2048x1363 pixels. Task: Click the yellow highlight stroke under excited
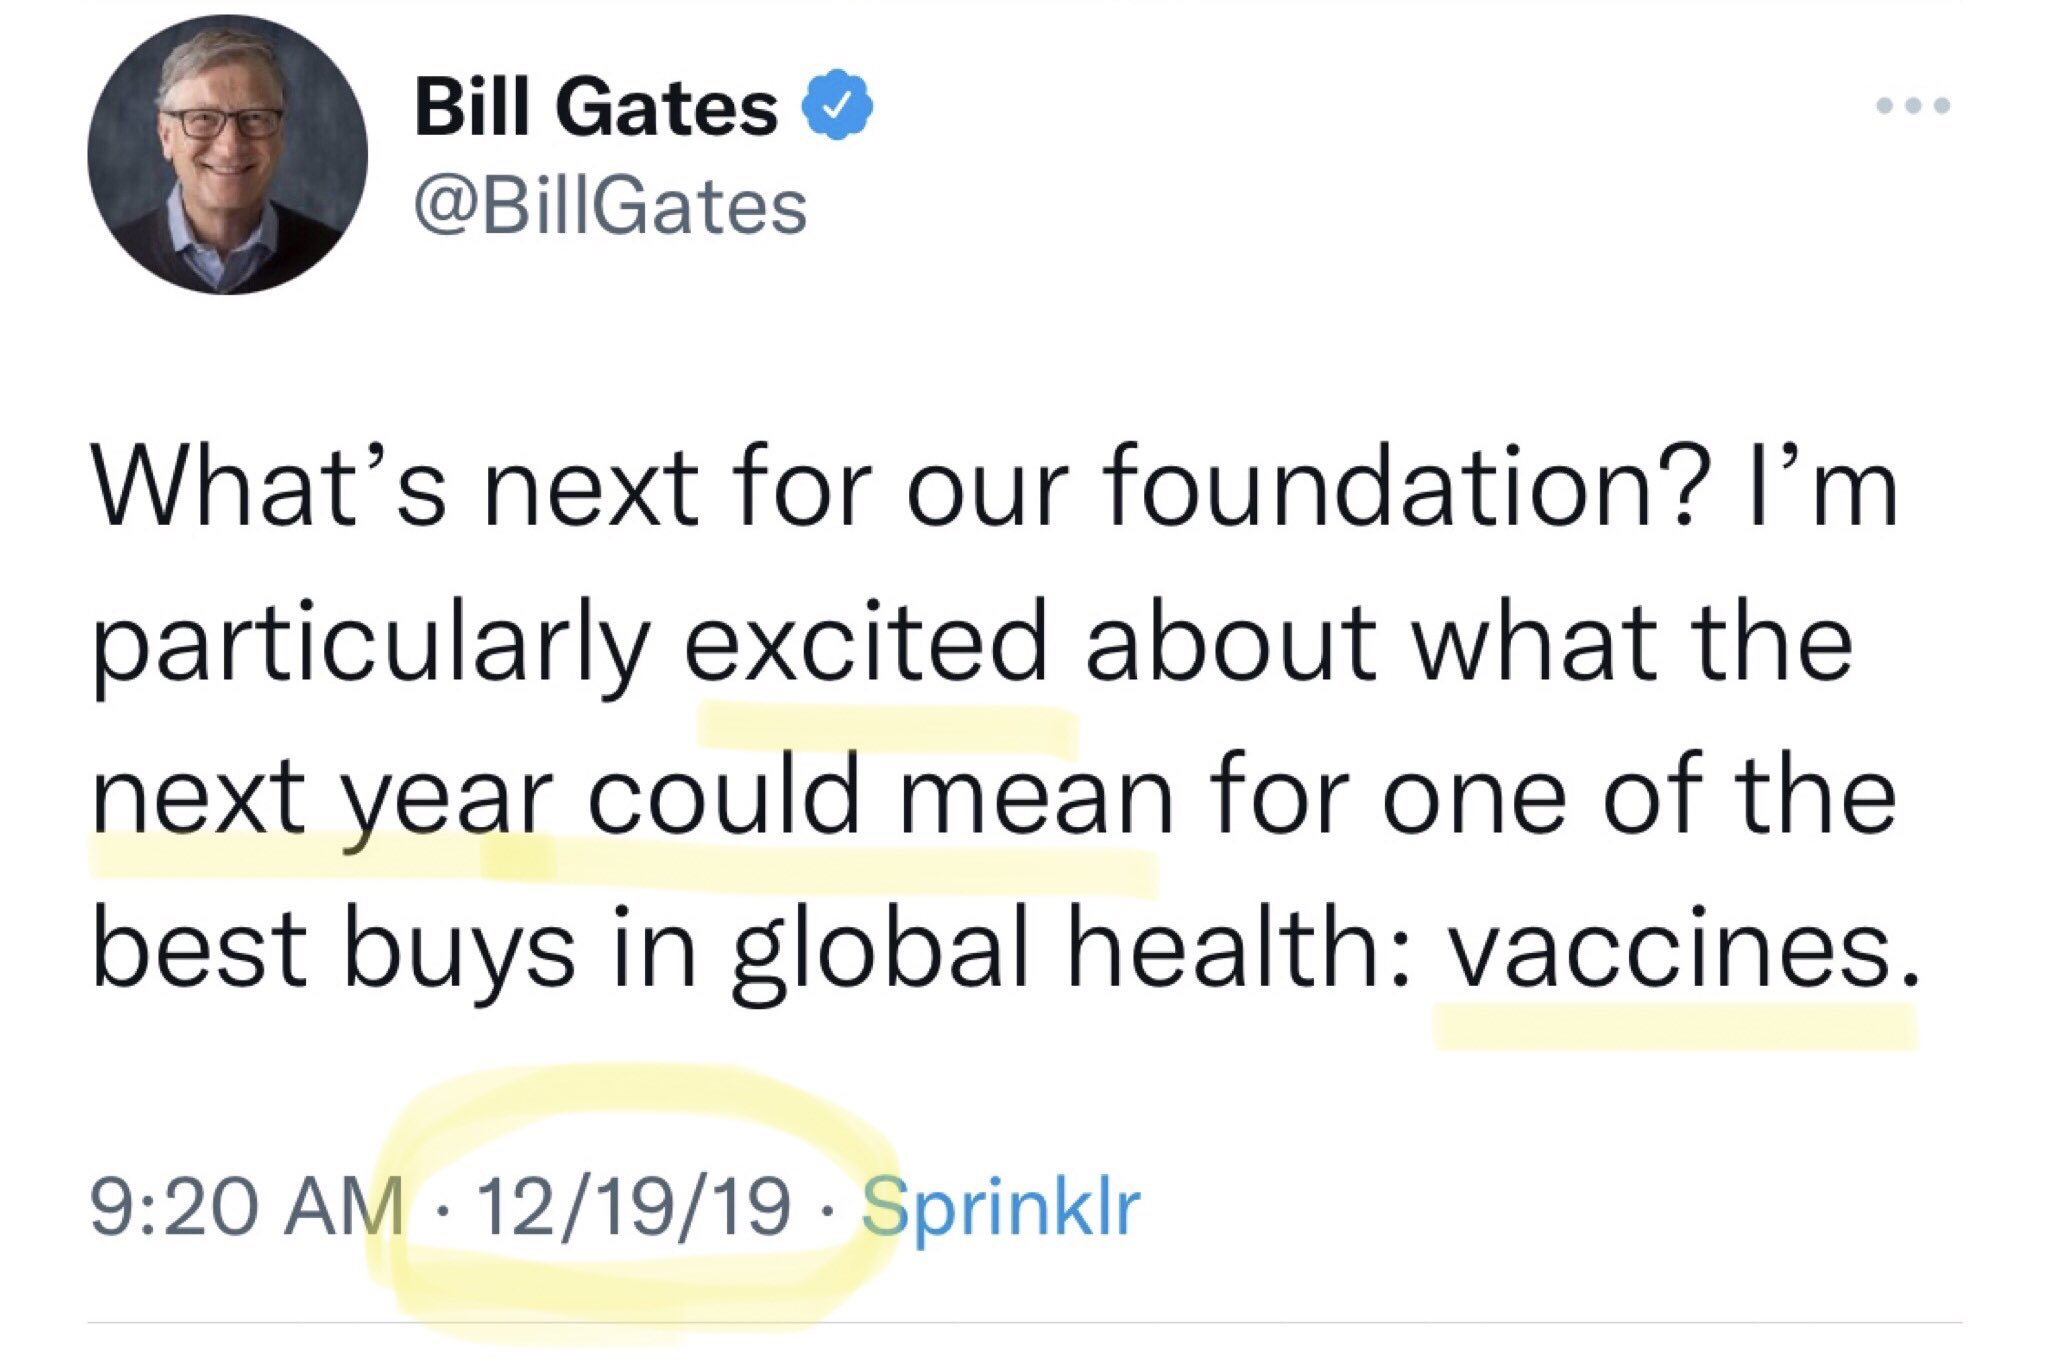tap(888, 724)
